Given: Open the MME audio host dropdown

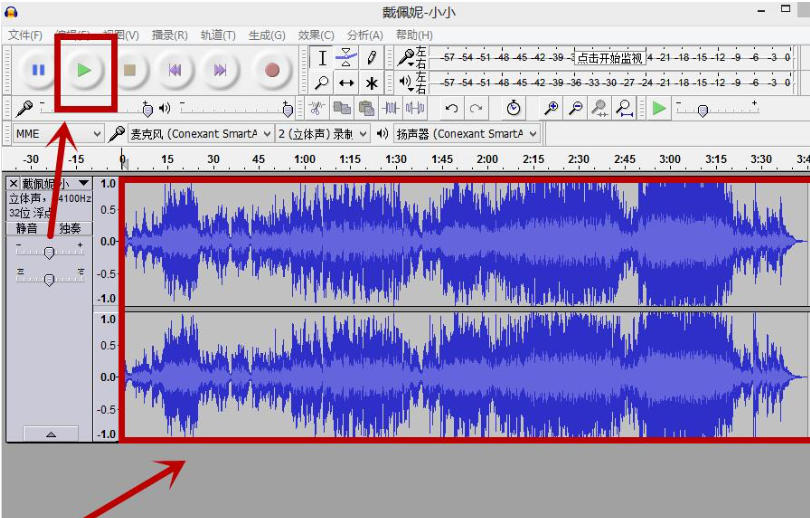Looking at the screenshot, I should [x=58, y=133].
